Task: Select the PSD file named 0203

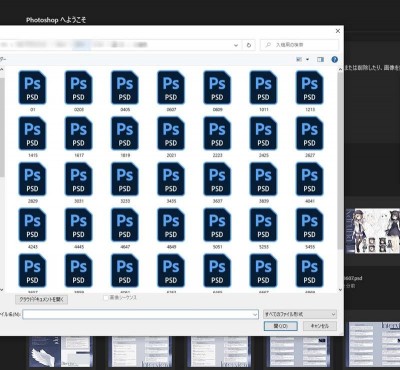Action: click(79, 91)
